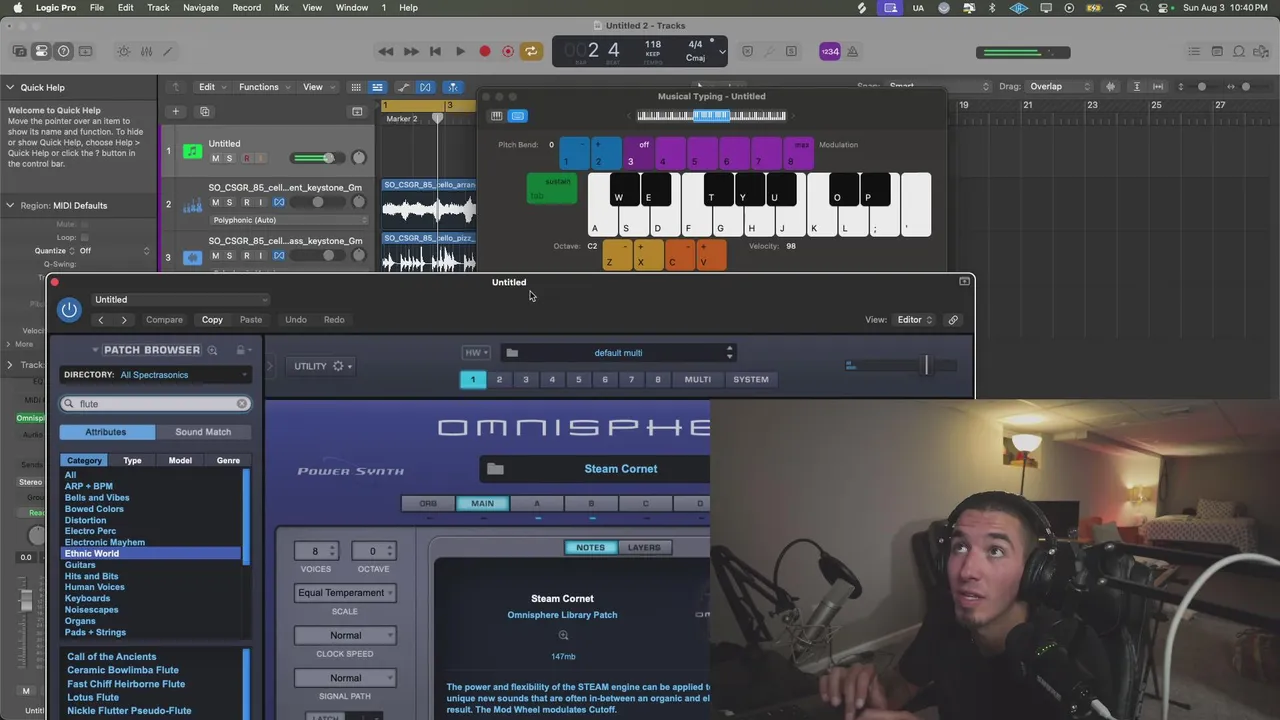
Task: Open the View Editor dropdown
Action: click(914, 320)
